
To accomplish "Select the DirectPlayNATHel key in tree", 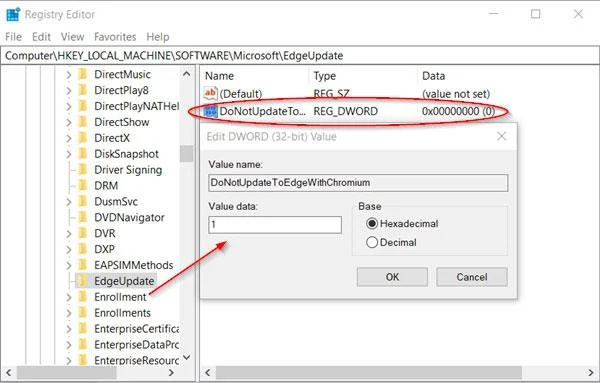I will tap(137, 106).
